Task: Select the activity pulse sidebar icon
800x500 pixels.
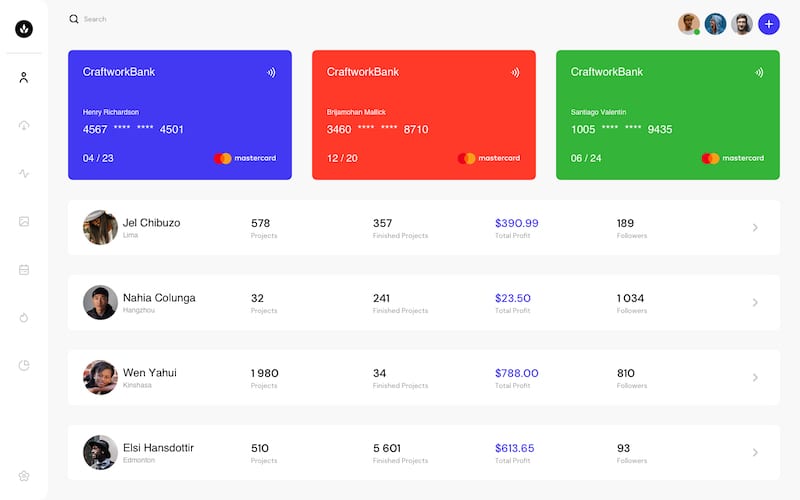Action: tap(24, 173)
